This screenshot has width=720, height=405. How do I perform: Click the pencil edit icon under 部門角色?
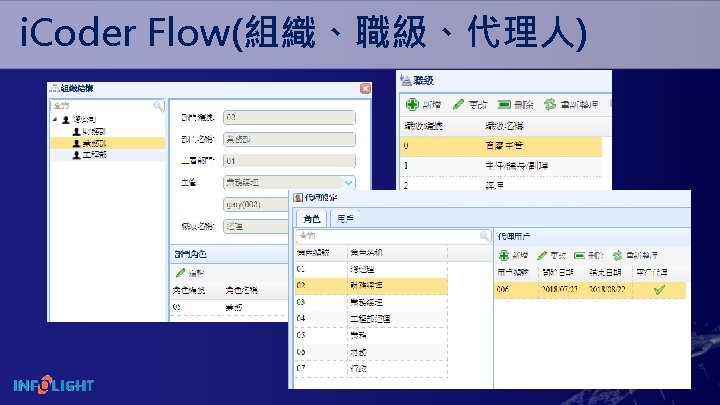coord(180,273)
